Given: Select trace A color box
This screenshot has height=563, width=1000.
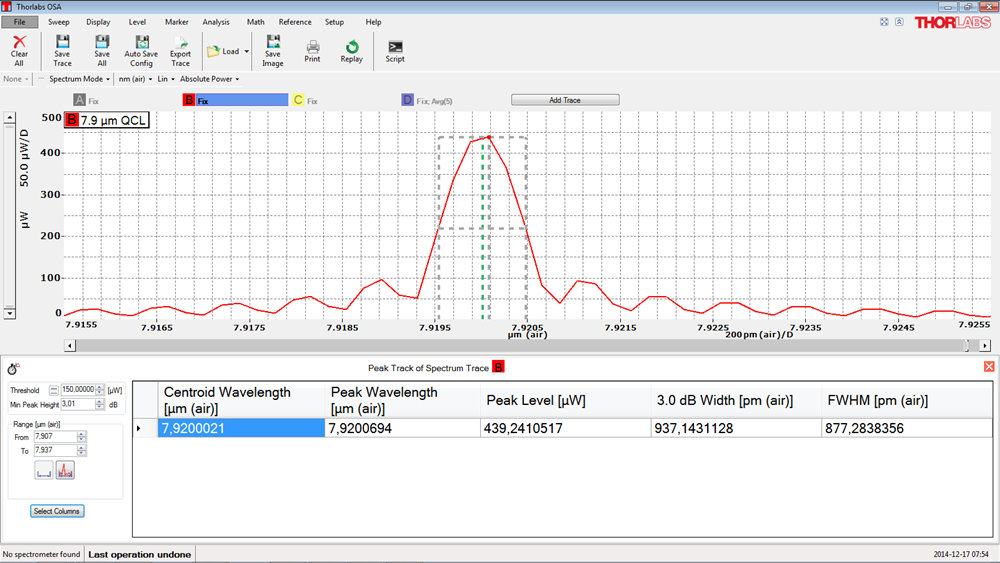Looking at the screenshot, I should point(79,100).
